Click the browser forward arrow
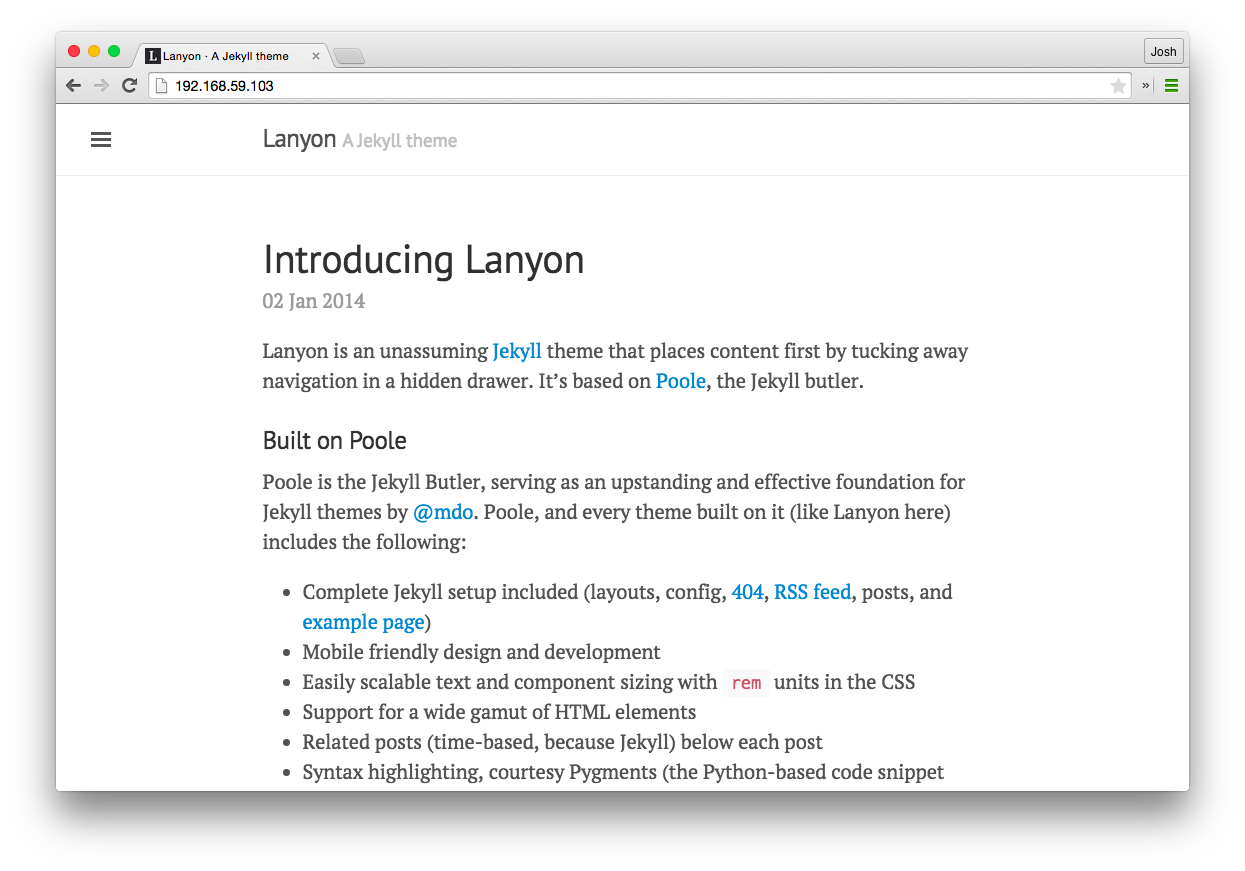Viewport: 1245px width, 871px height. 101,86
